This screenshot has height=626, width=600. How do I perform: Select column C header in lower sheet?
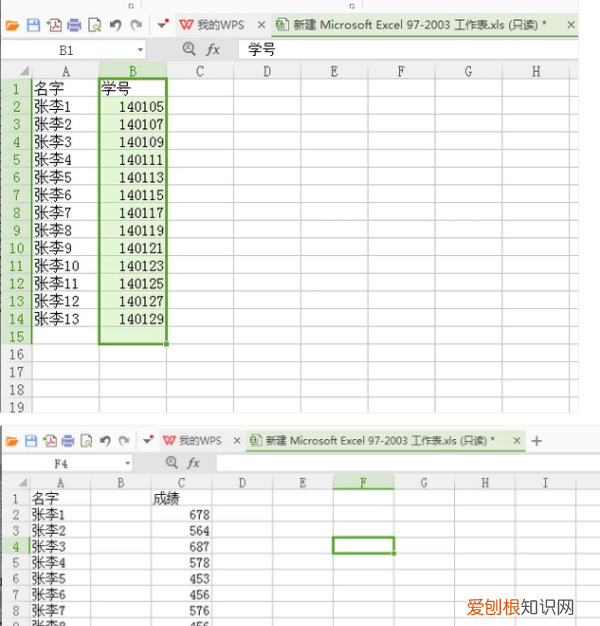click(x=182, y=483)
